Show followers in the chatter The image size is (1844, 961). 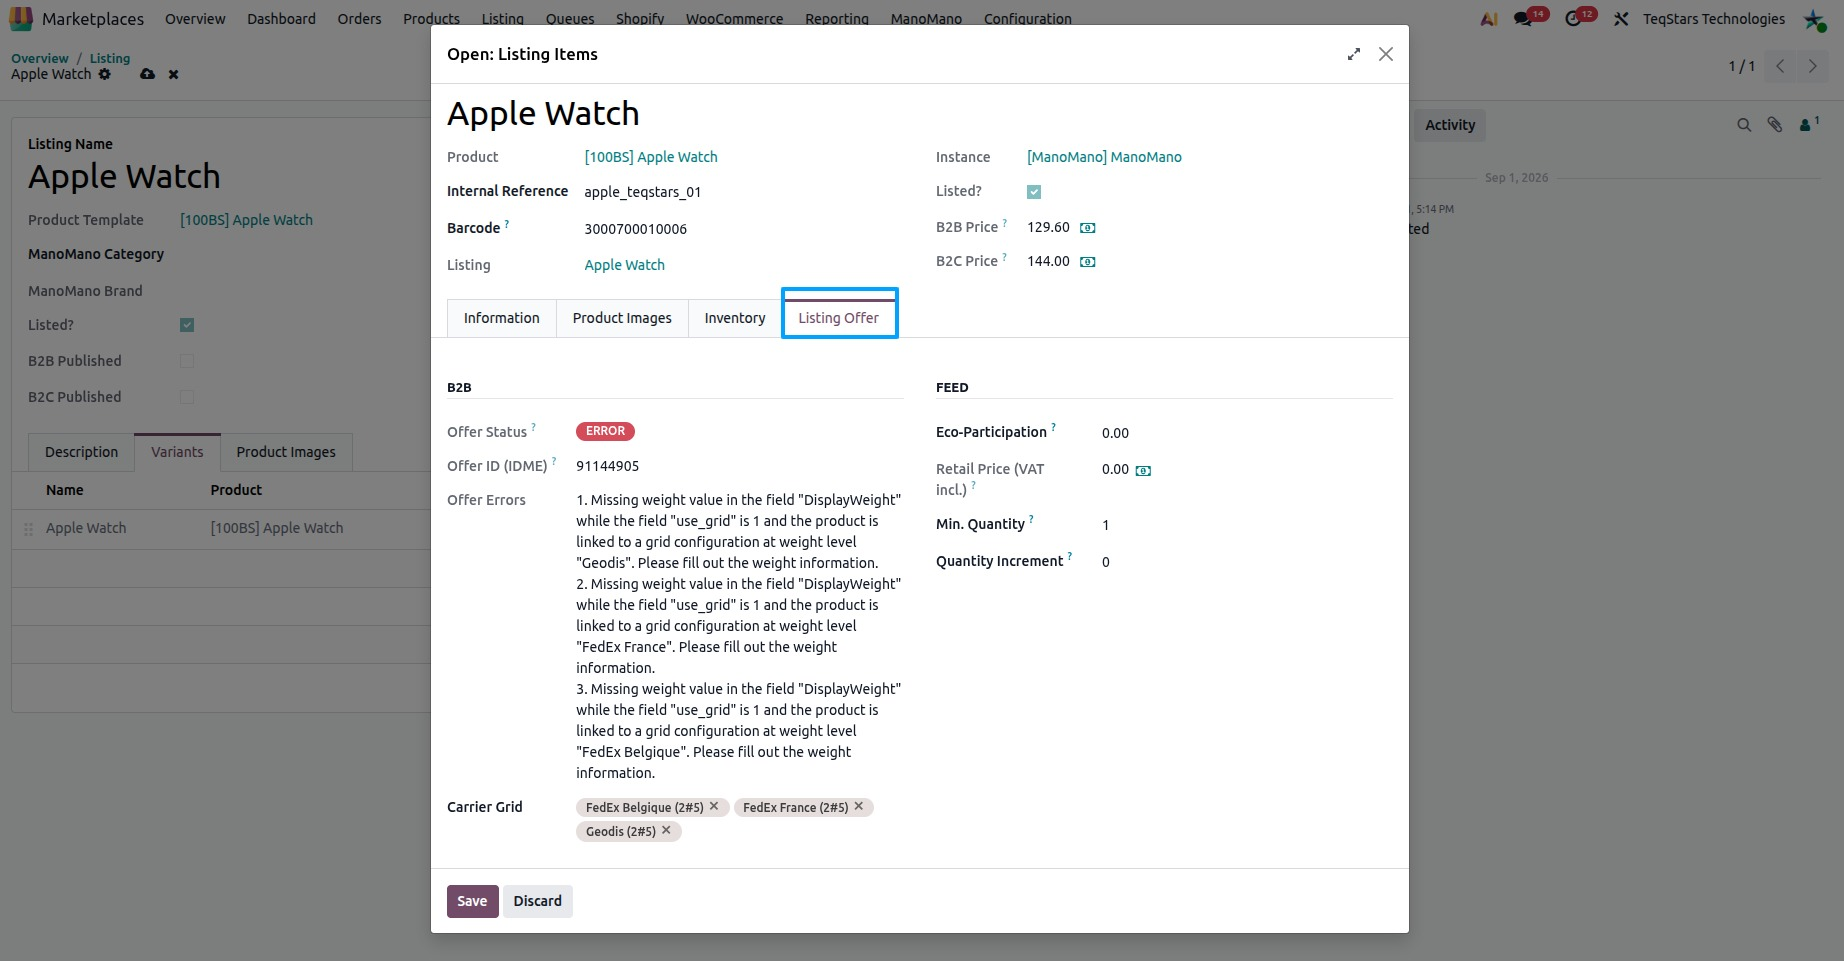[x=1808, y=125]
